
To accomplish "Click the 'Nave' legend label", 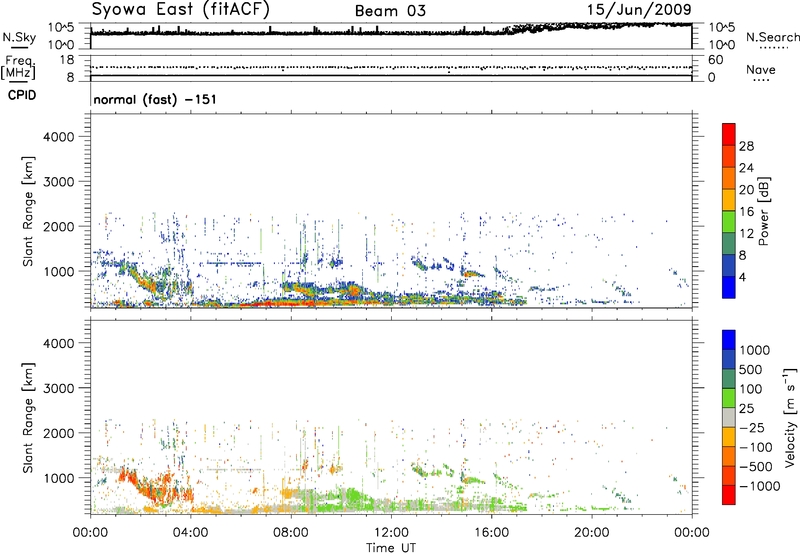I will click(x=760, y=69).
